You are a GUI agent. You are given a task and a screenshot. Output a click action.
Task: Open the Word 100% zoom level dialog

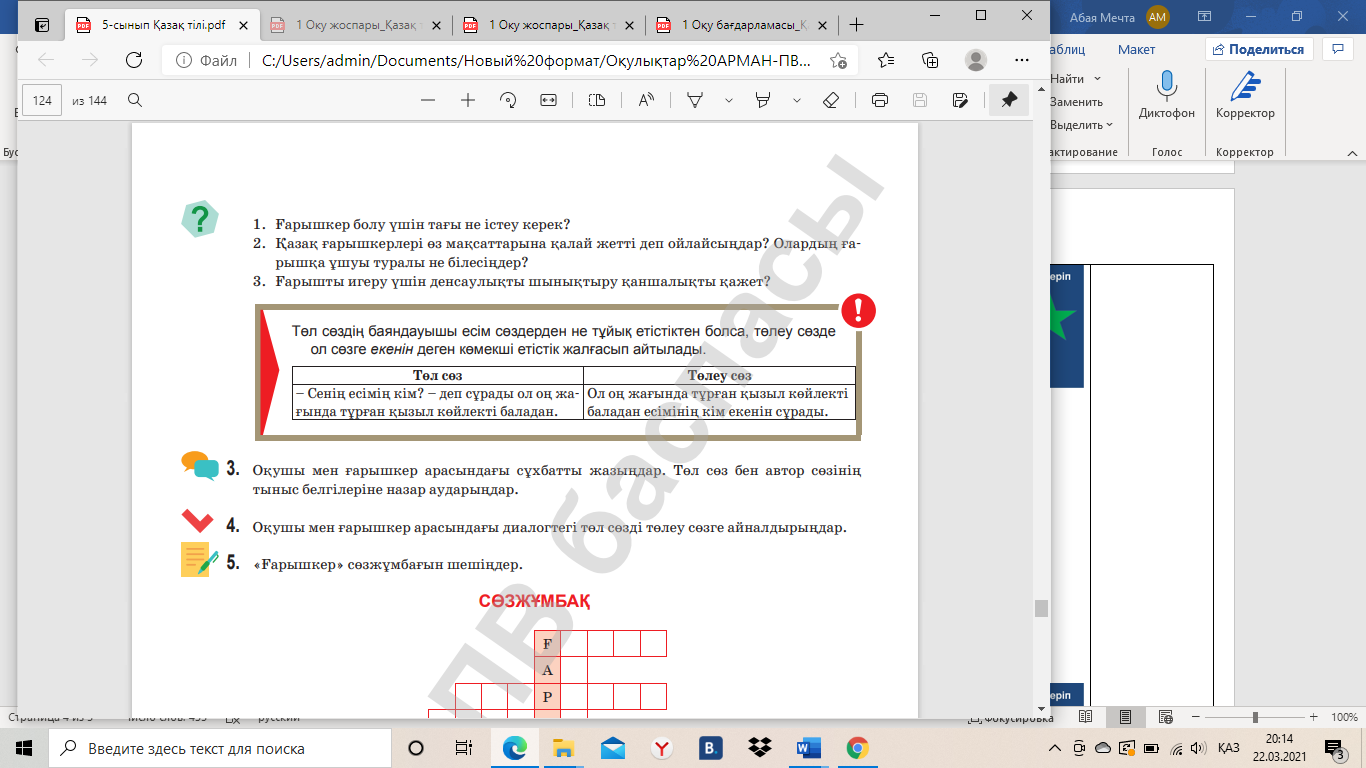1344,717
